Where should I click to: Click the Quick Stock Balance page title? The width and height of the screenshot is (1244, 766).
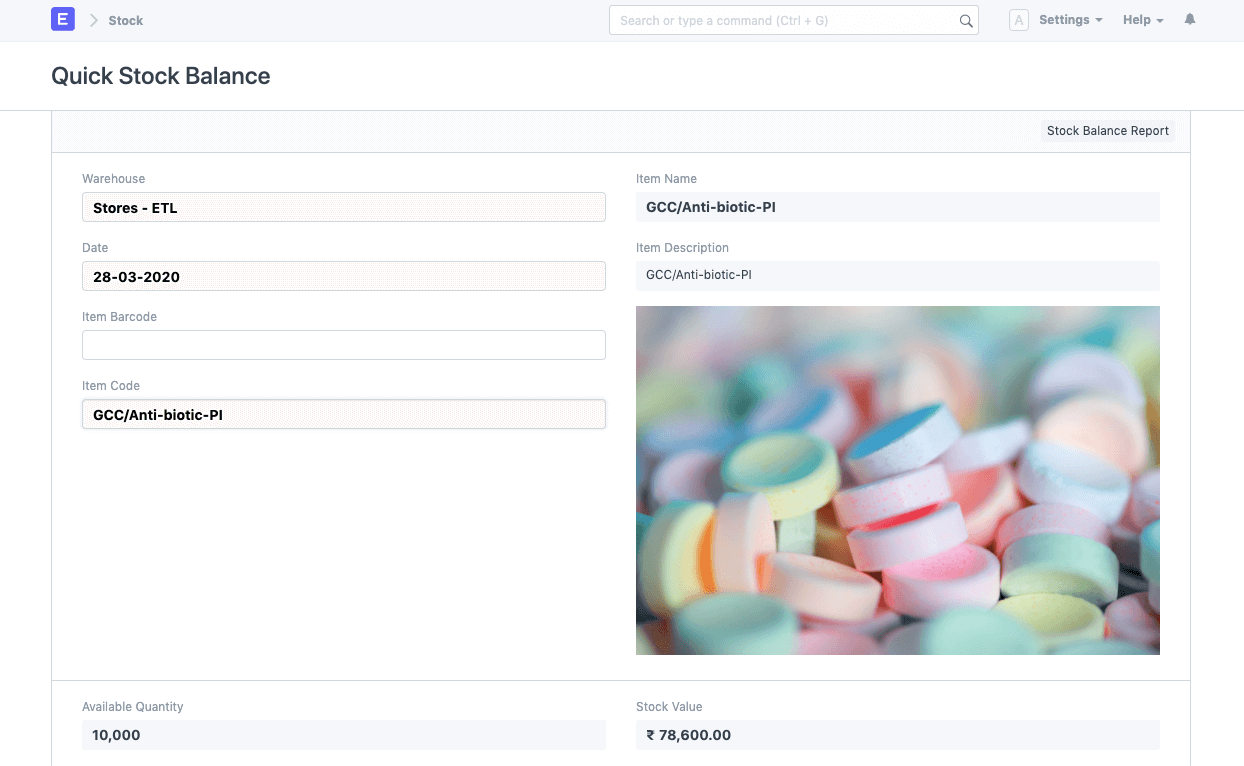click(161, 76)
